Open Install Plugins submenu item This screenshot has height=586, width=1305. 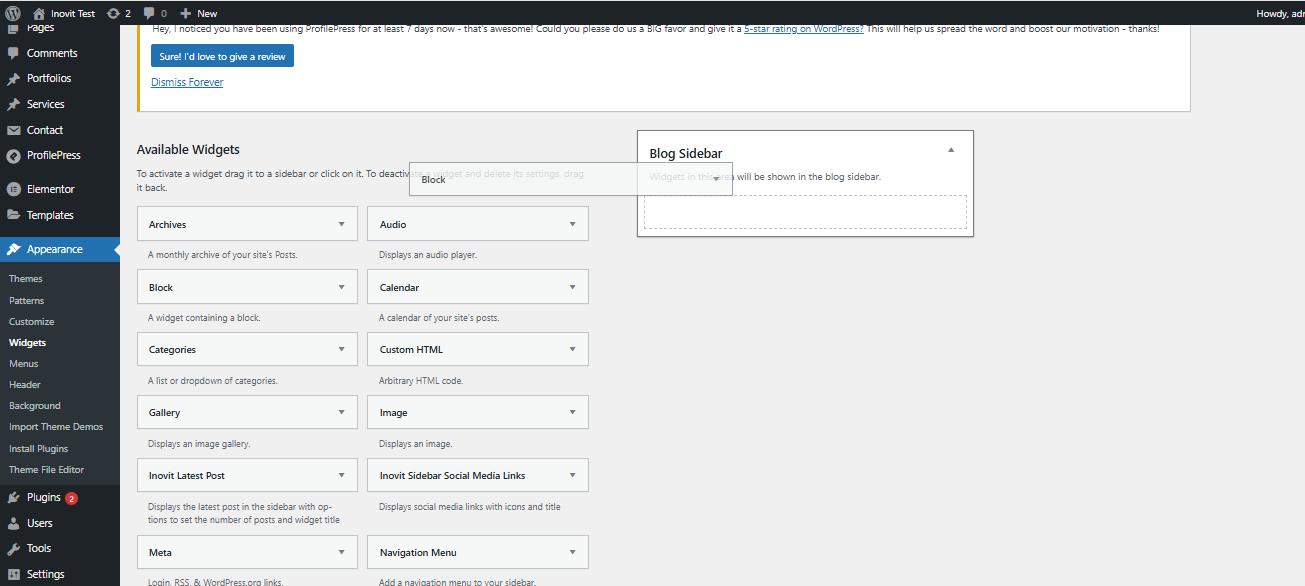click(x=39, y=449)
